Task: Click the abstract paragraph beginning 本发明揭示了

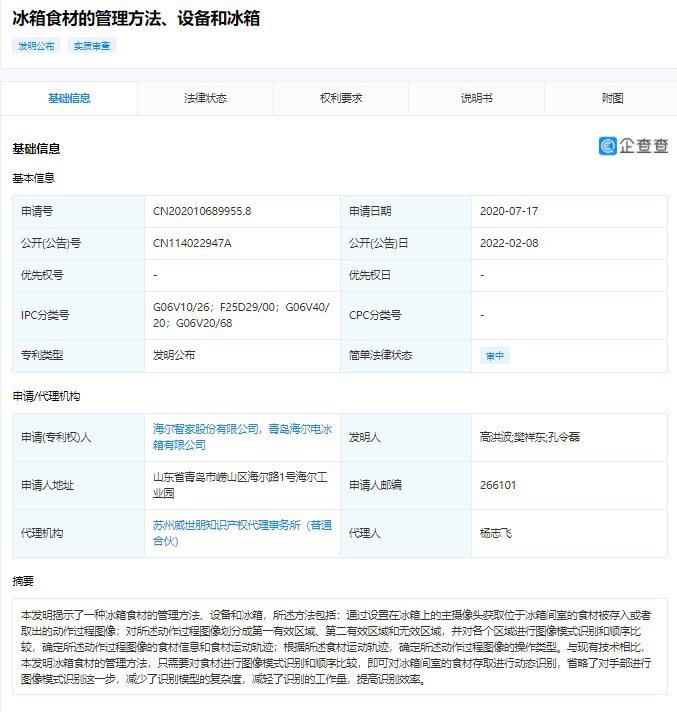Action: (x=336, y=647)
